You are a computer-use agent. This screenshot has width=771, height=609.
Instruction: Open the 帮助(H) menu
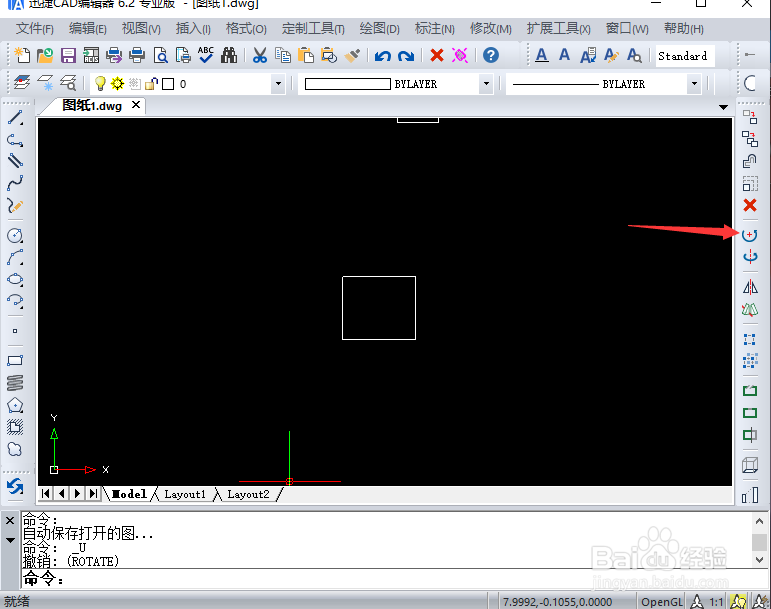[683, 29]
